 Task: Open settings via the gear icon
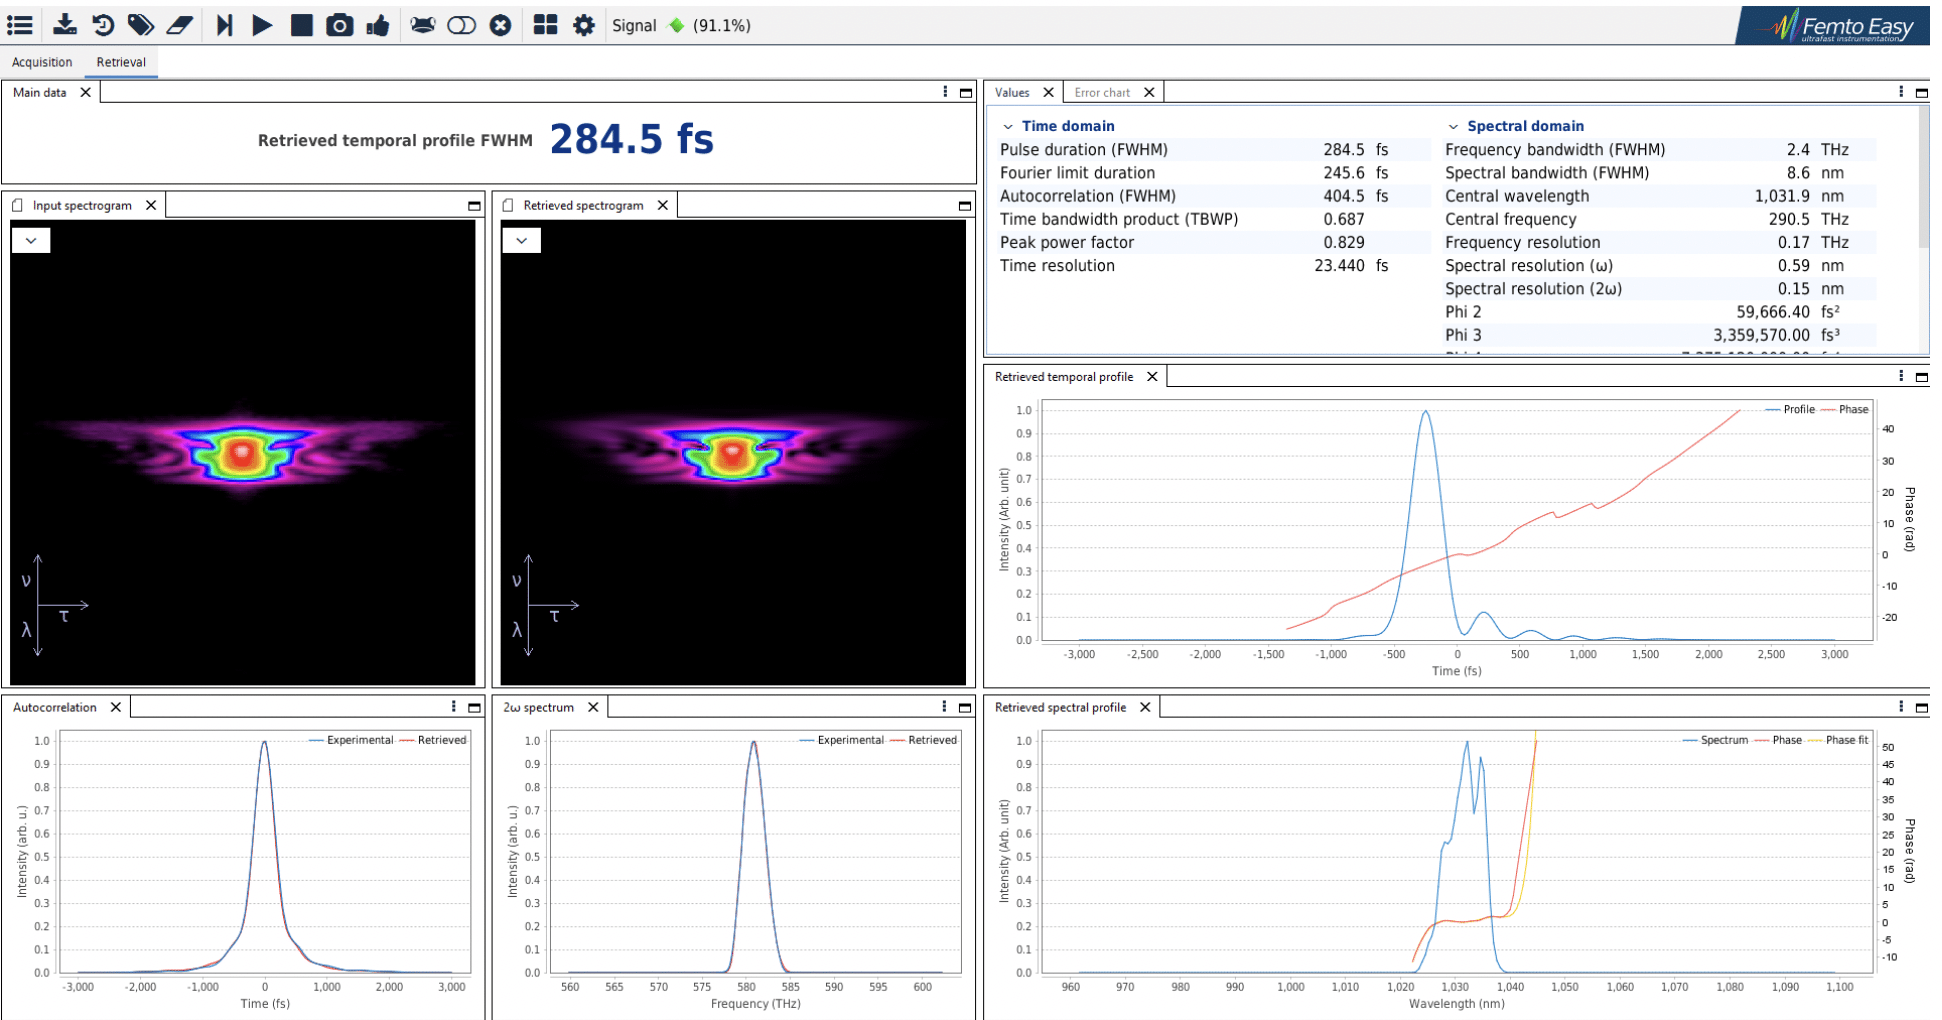[x=584, y=25]
